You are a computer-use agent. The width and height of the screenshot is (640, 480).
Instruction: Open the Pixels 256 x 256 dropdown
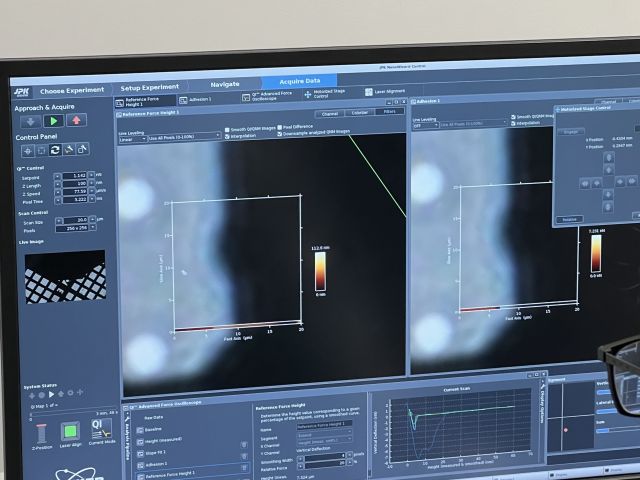click(x=76, y=228)
